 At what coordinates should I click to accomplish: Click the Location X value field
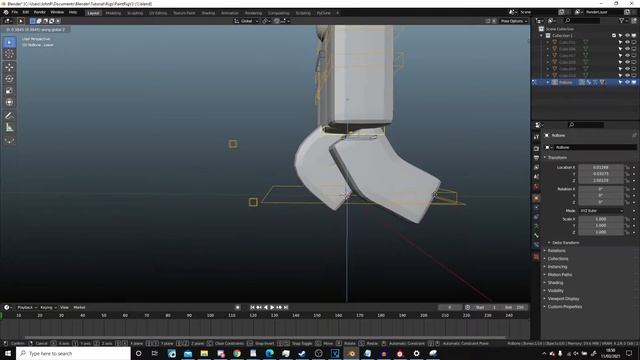601,167
